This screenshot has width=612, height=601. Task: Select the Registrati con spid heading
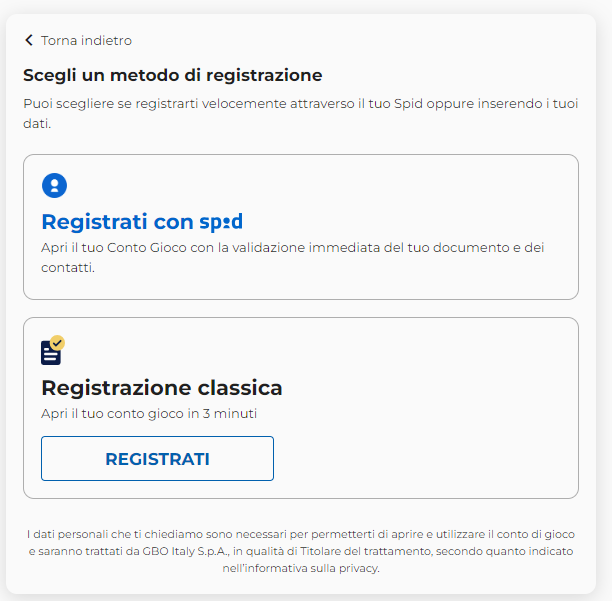click(x=141, y=222)
